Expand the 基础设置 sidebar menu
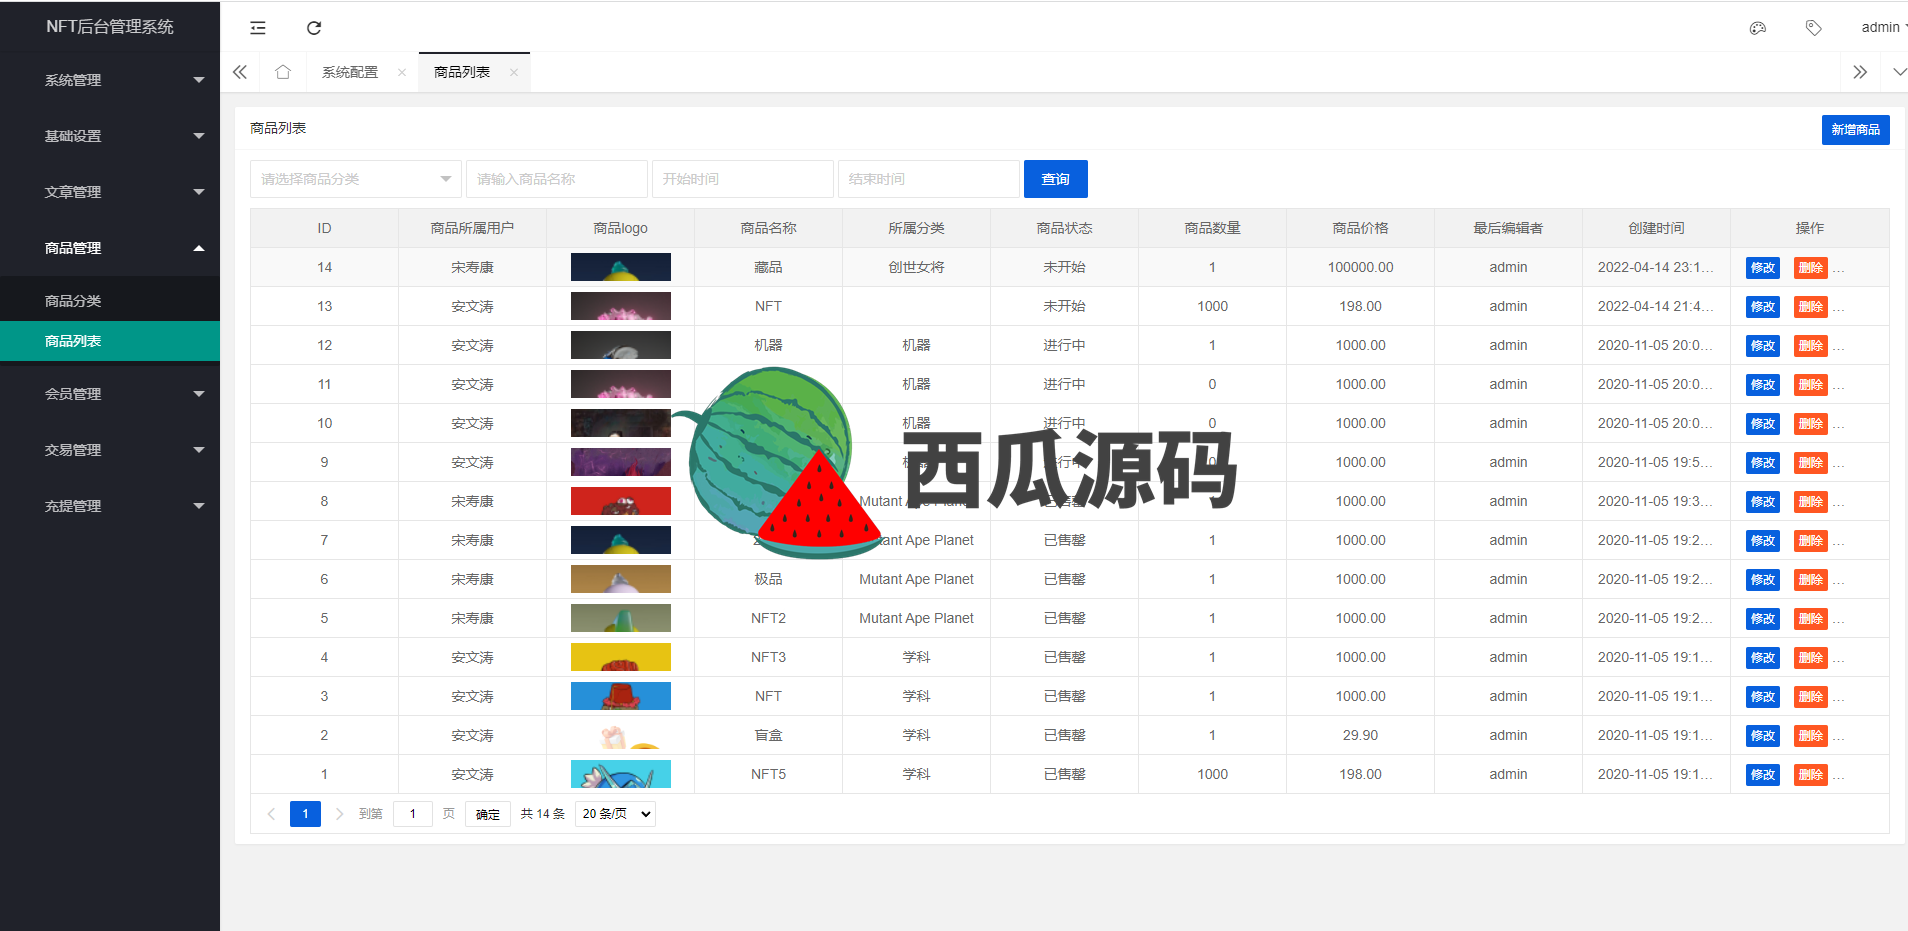Screen dimensions: 1908x931 point(110,136)
